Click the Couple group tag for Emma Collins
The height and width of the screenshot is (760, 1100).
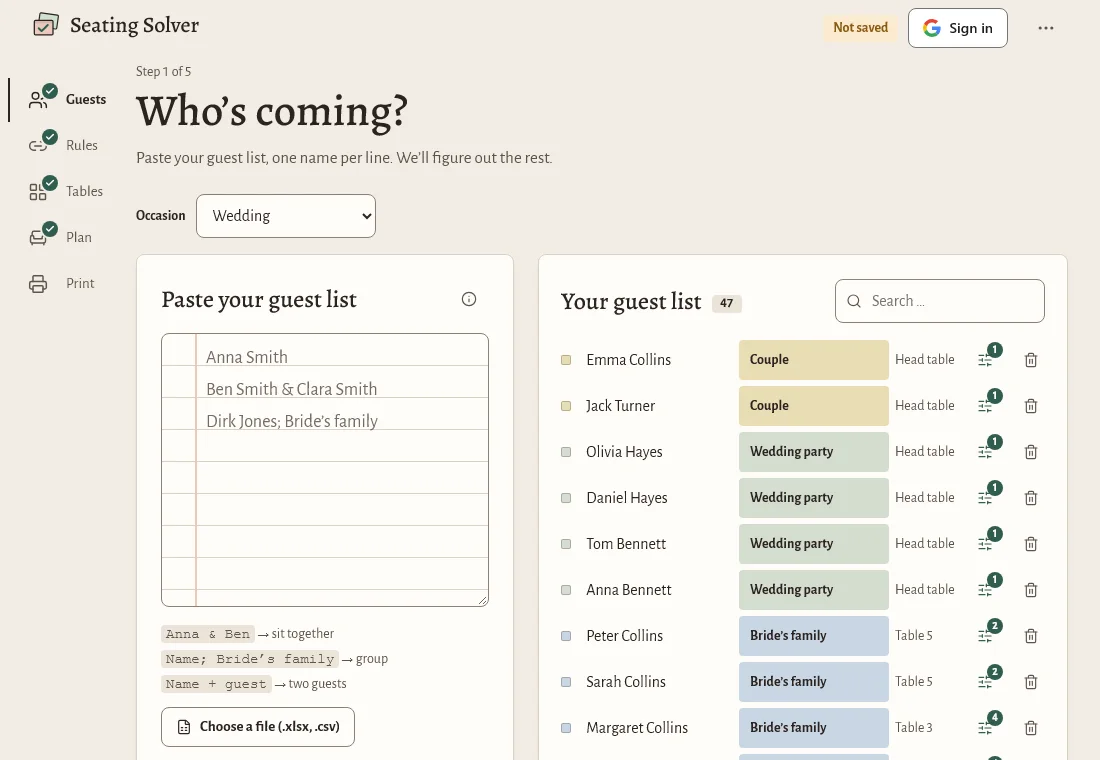click(x=813, y=360)
